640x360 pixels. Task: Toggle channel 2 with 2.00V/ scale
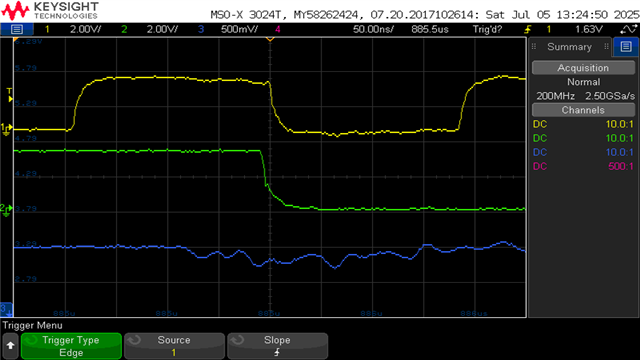(149, 29)
